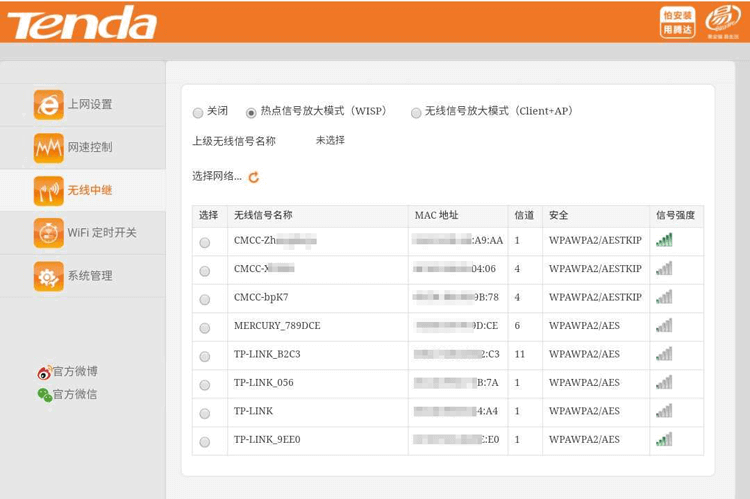Open the WiFi 定时开关 timer icon
Image resolution: width=750 pixels, height=499 pixels.
(x=48, y=233)
